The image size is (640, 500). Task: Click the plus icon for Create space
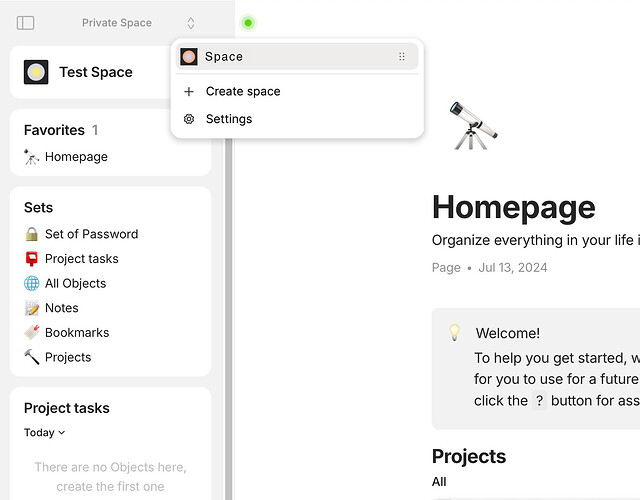point(189,91)
